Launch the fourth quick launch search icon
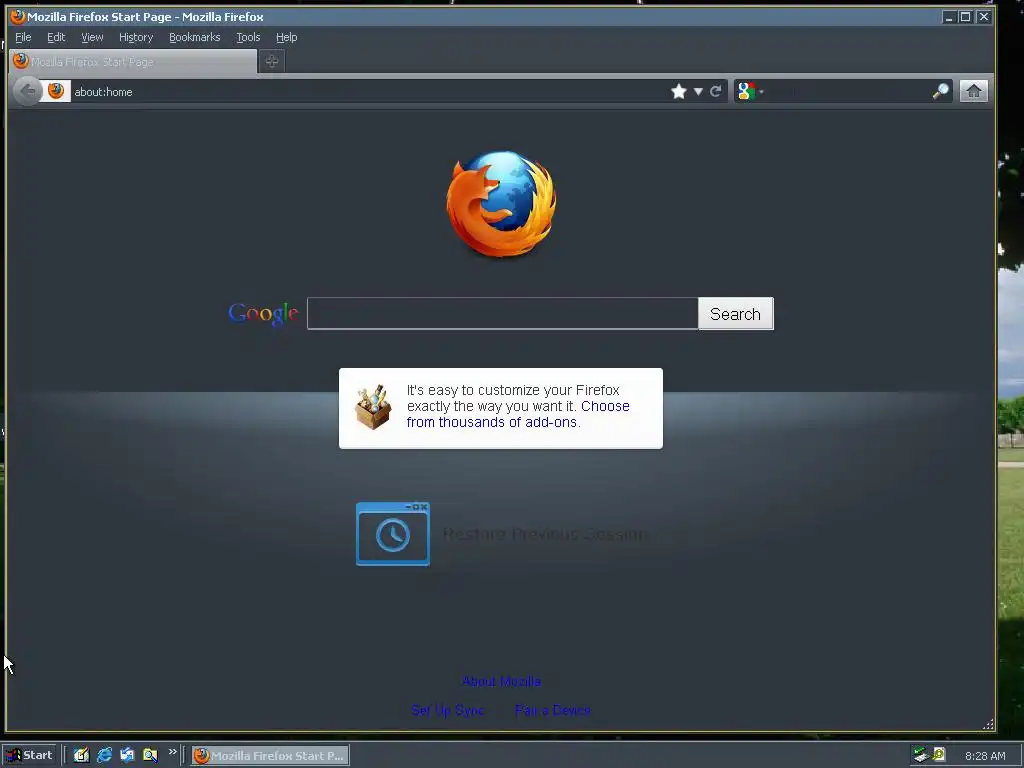The width and height of the screenshot is (1024, 768). [x=150, y=755]
